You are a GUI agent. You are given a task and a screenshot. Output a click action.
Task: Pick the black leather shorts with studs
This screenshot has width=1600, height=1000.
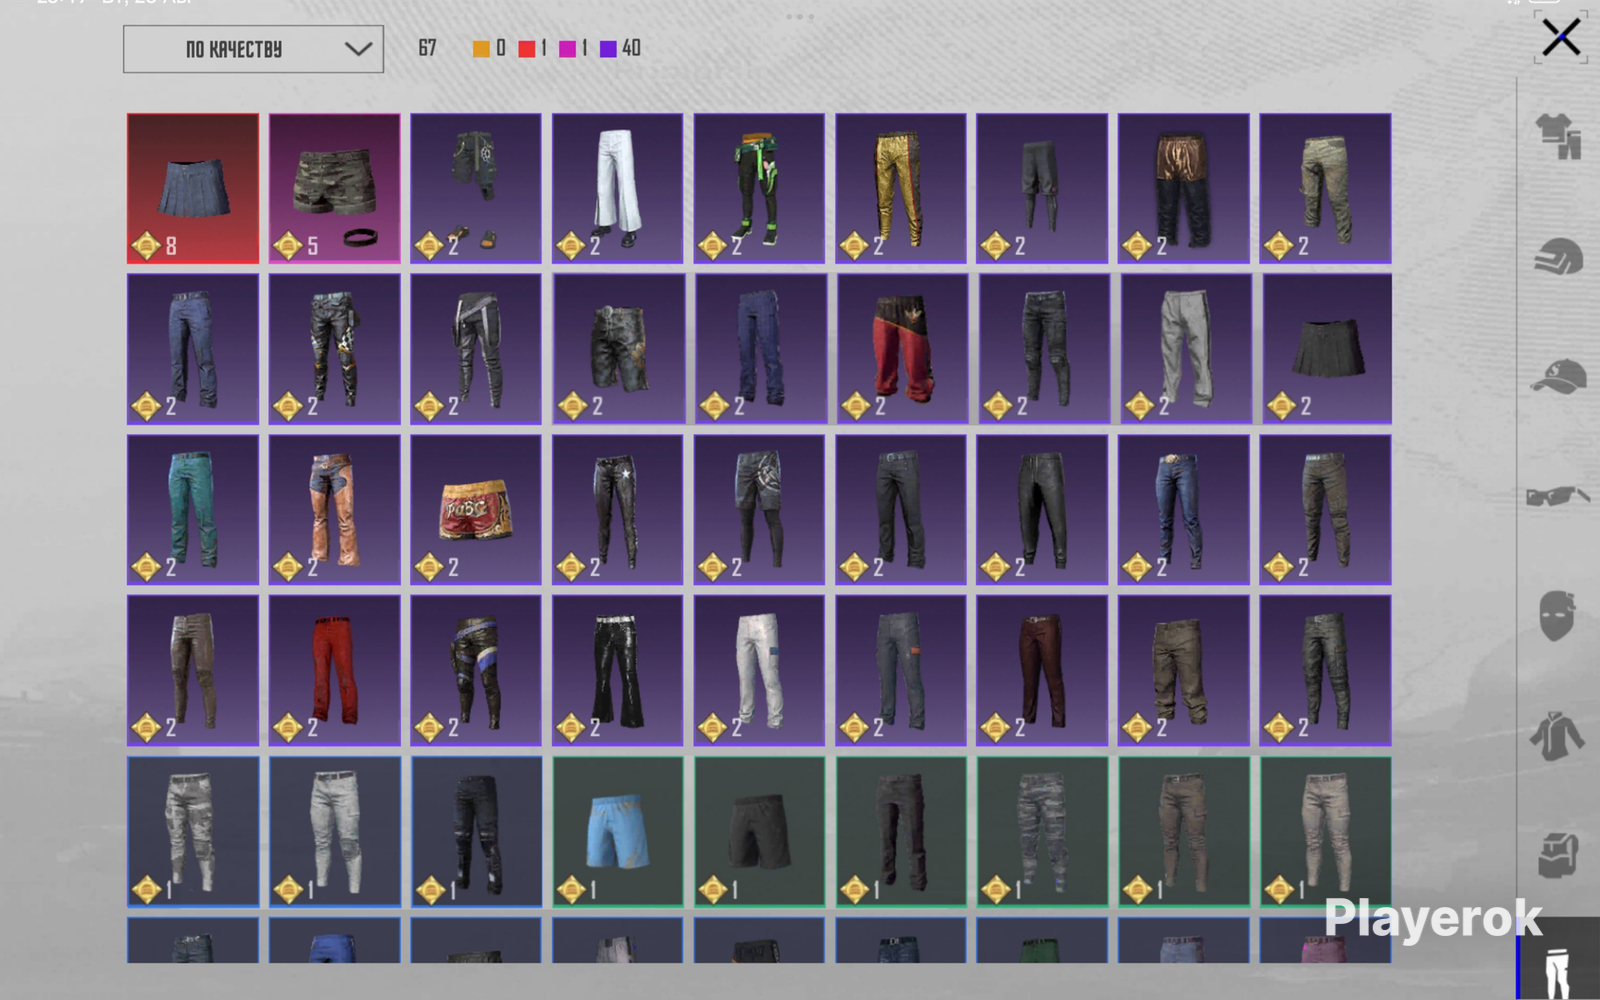pos(618,349)
